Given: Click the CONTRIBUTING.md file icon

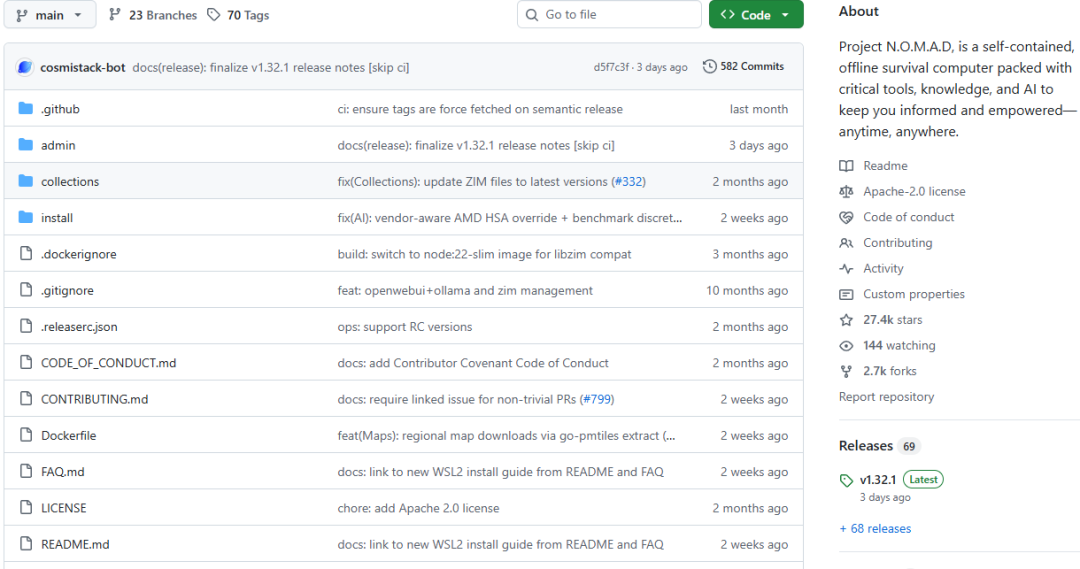Looking at the screenshot, I should pos(26,399).
